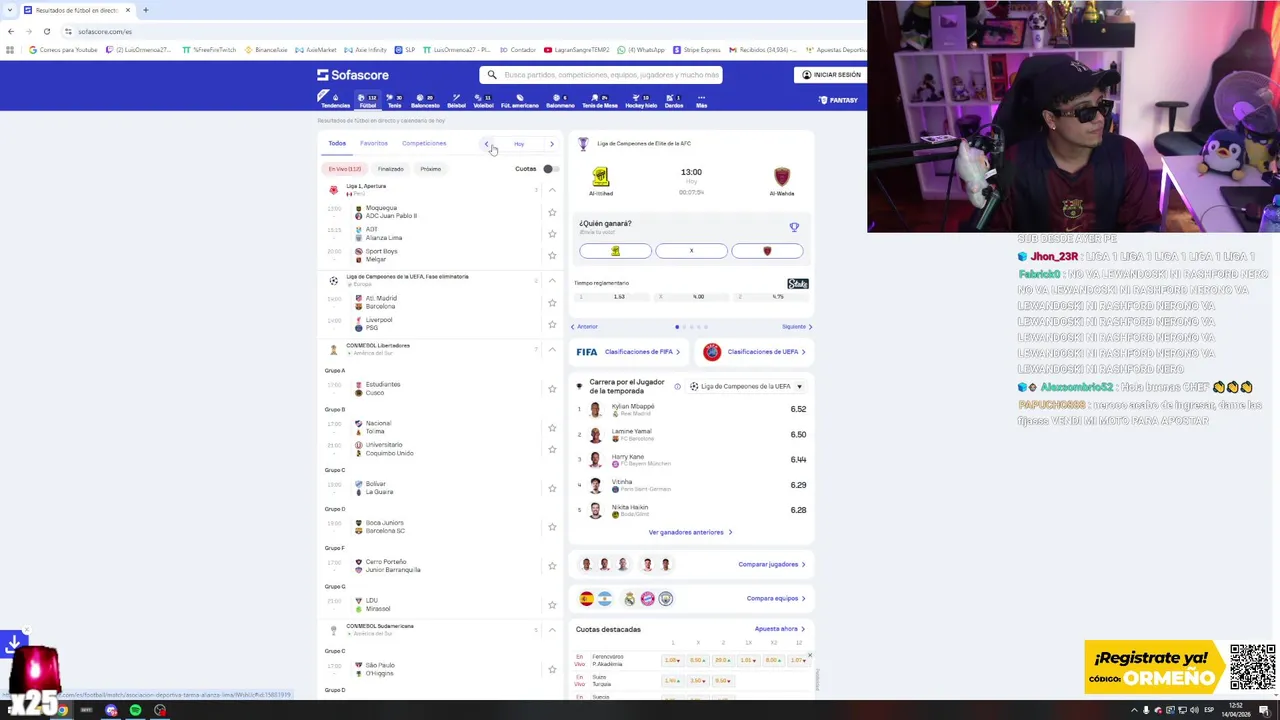Filter by En Vivo matches
This screenshot has height=720, width=1280.
(345, 169)
